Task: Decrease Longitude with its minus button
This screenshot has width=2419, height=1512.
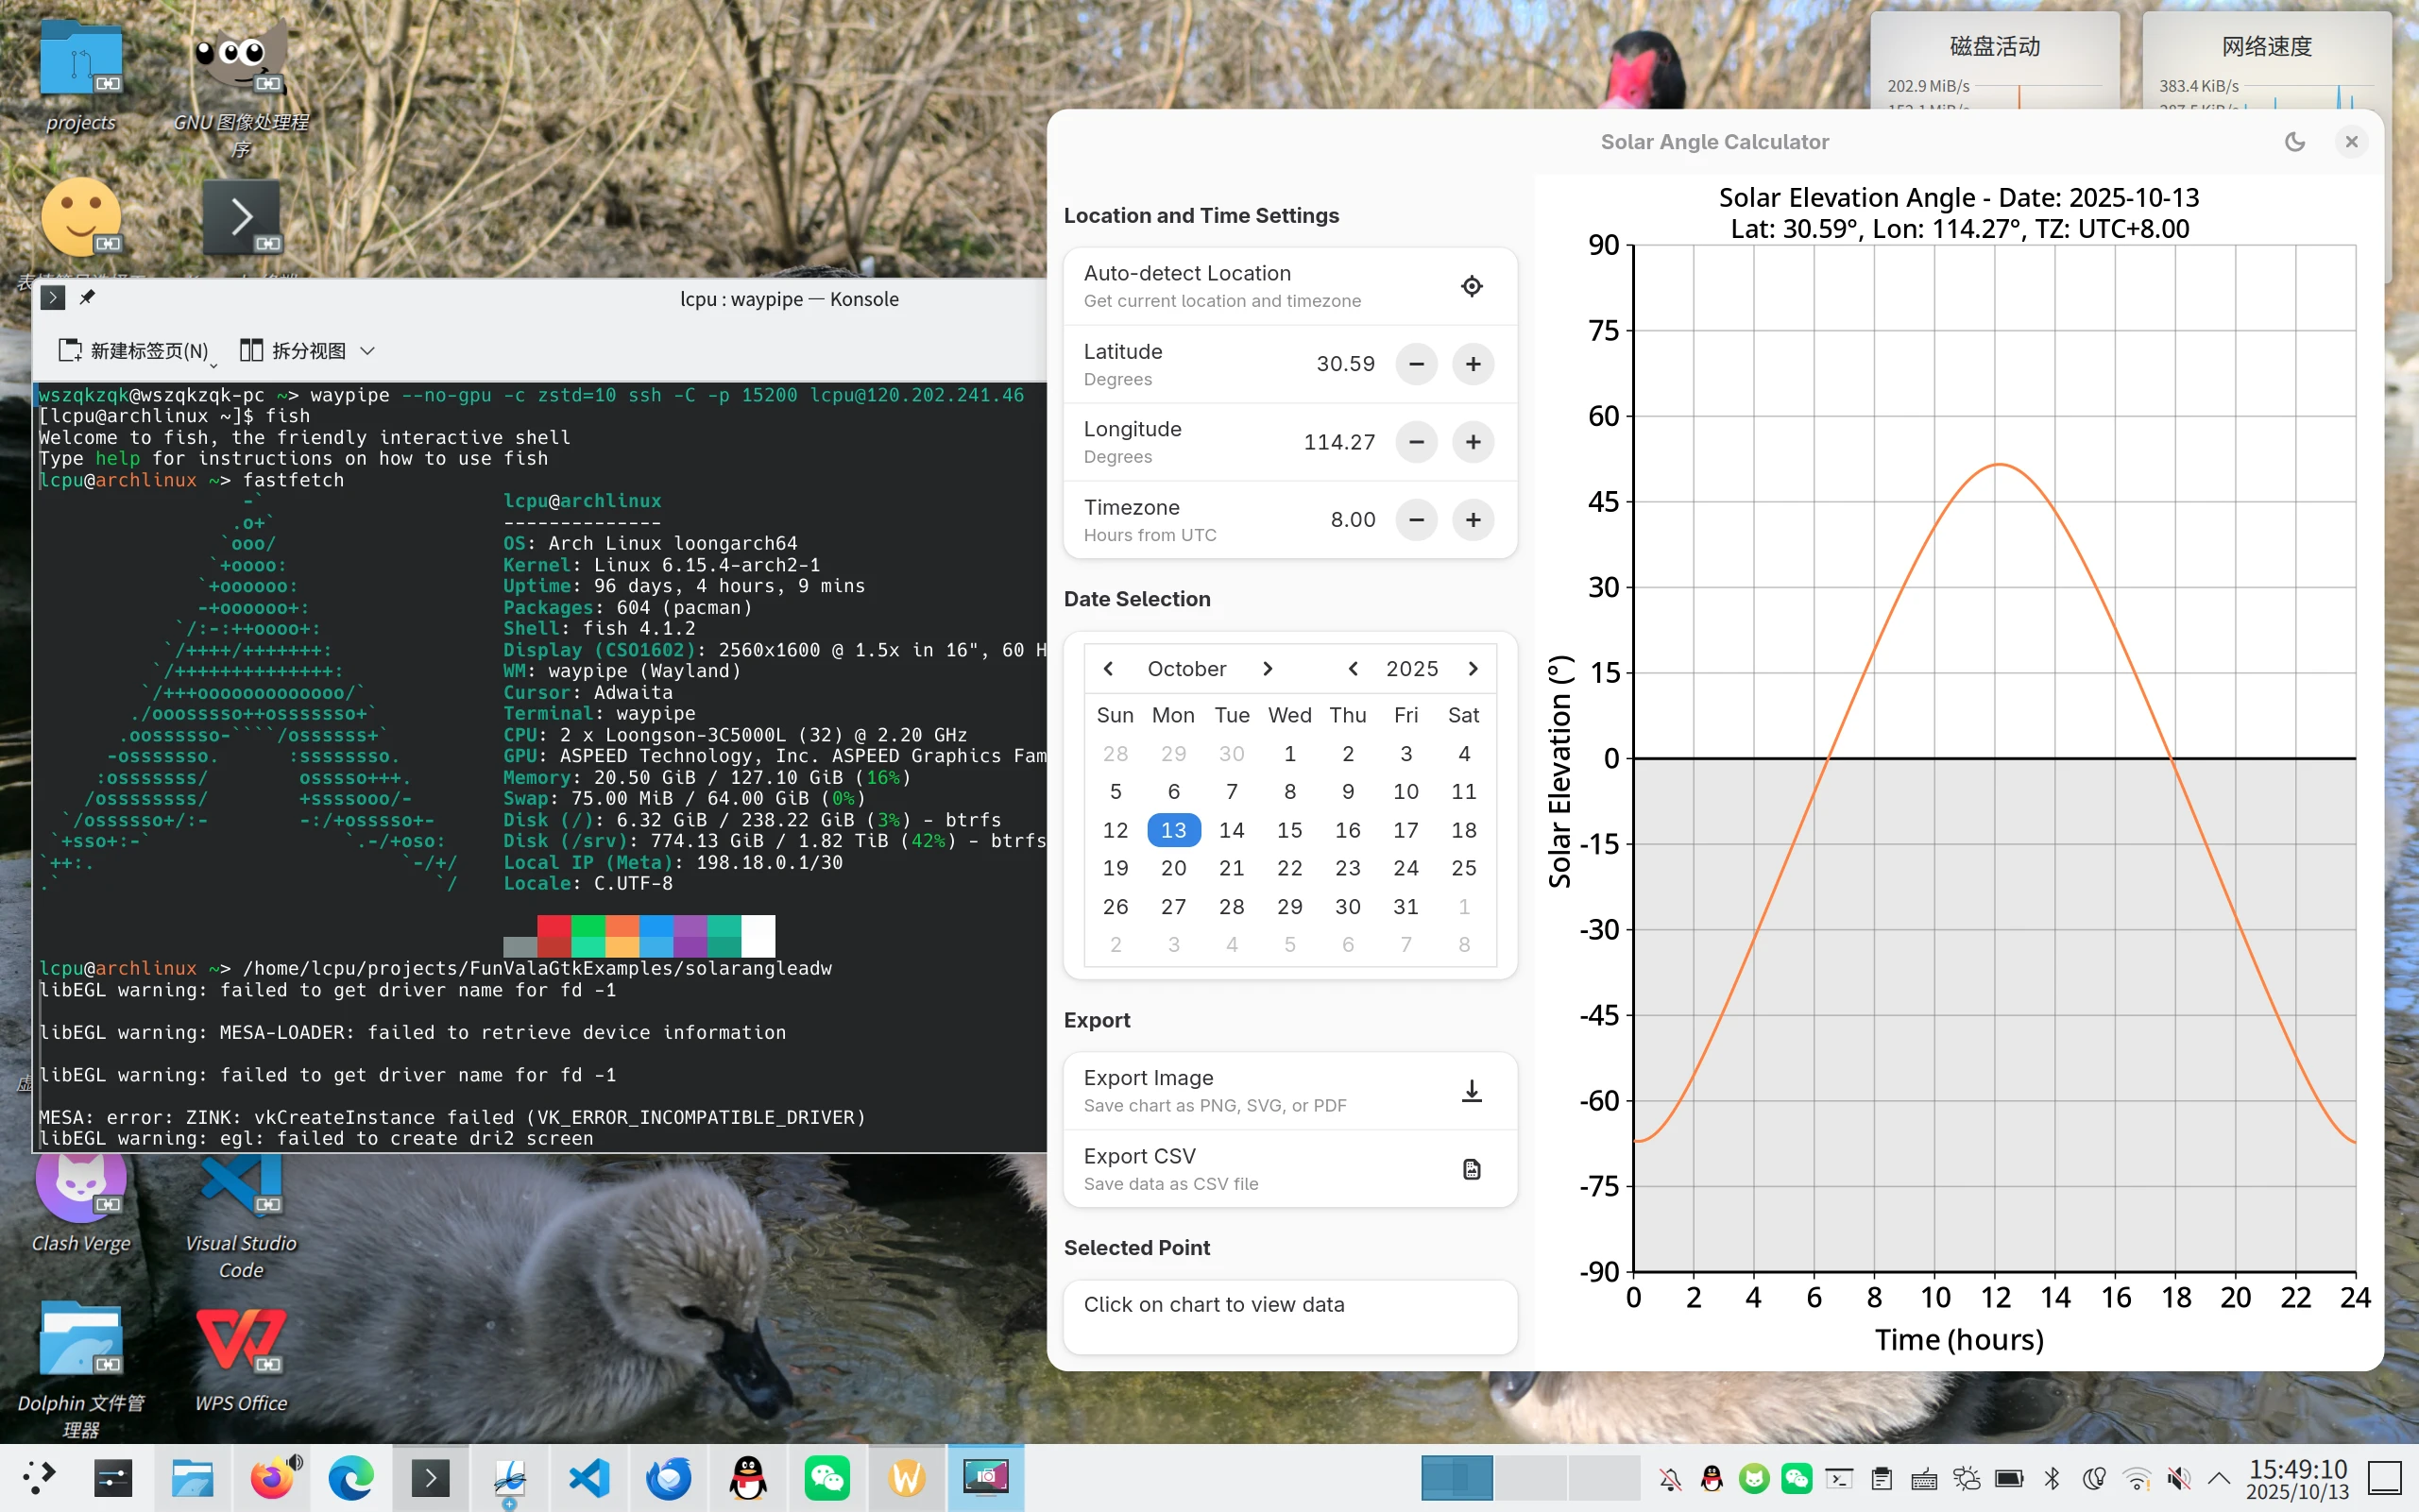Action: 1416,442
